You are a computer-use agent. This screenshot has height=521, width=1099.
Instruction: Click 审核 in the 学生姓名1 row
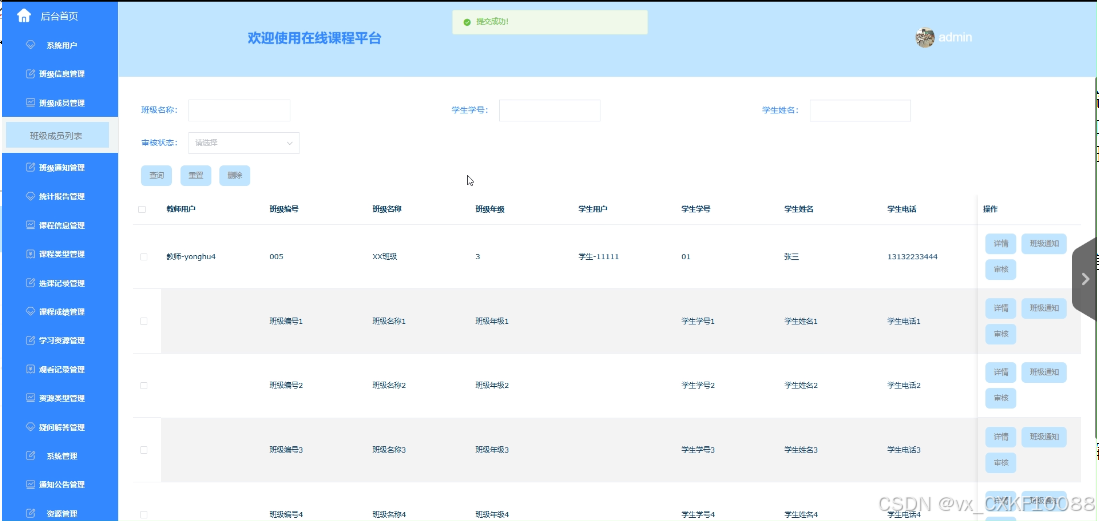point(1001,334)
